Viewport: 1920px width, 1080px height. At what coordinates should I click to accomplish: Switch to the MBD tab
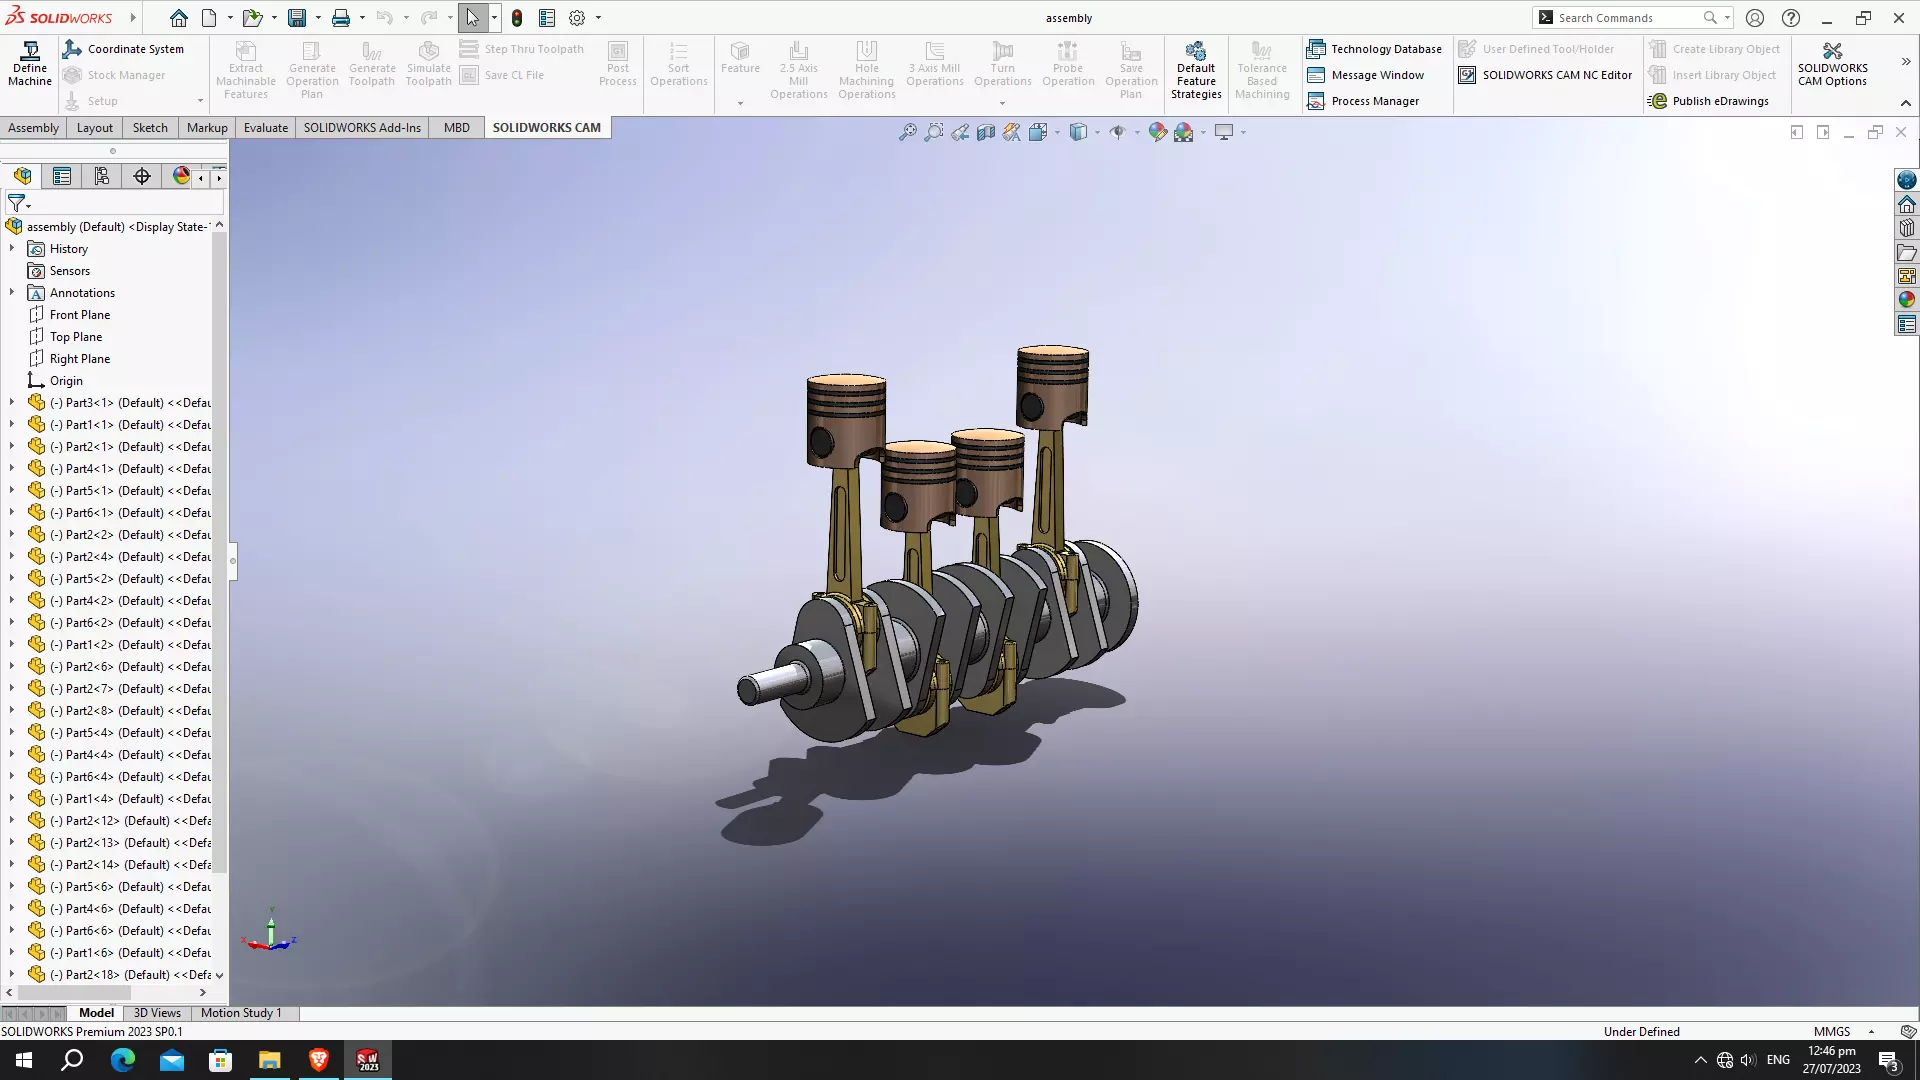tap(457, 127)
